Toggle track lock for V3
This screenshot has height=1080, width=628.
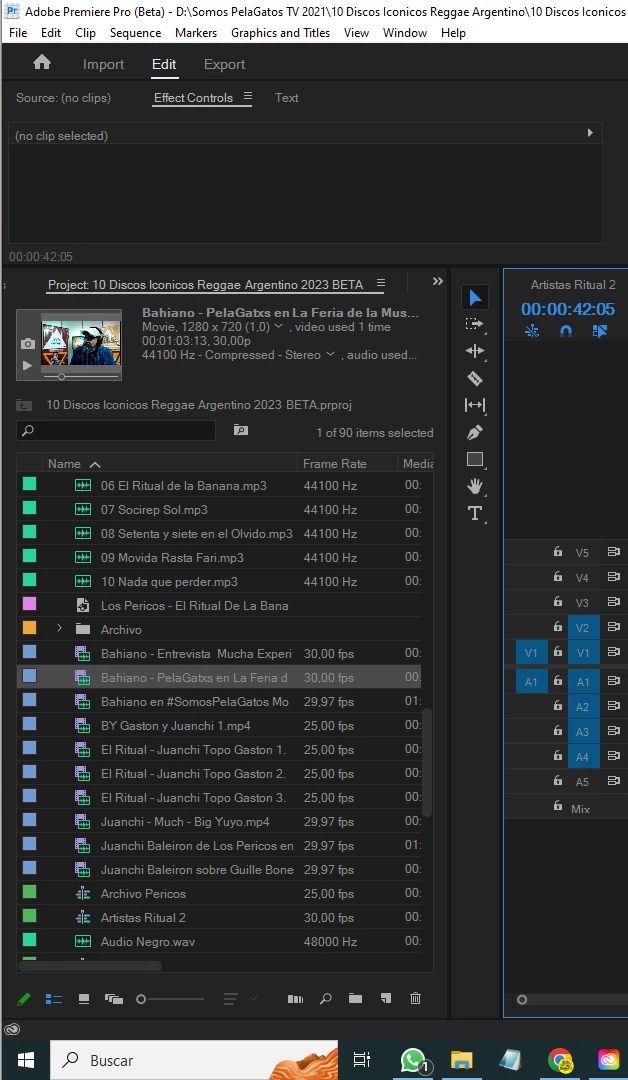(x=558, y=602)
